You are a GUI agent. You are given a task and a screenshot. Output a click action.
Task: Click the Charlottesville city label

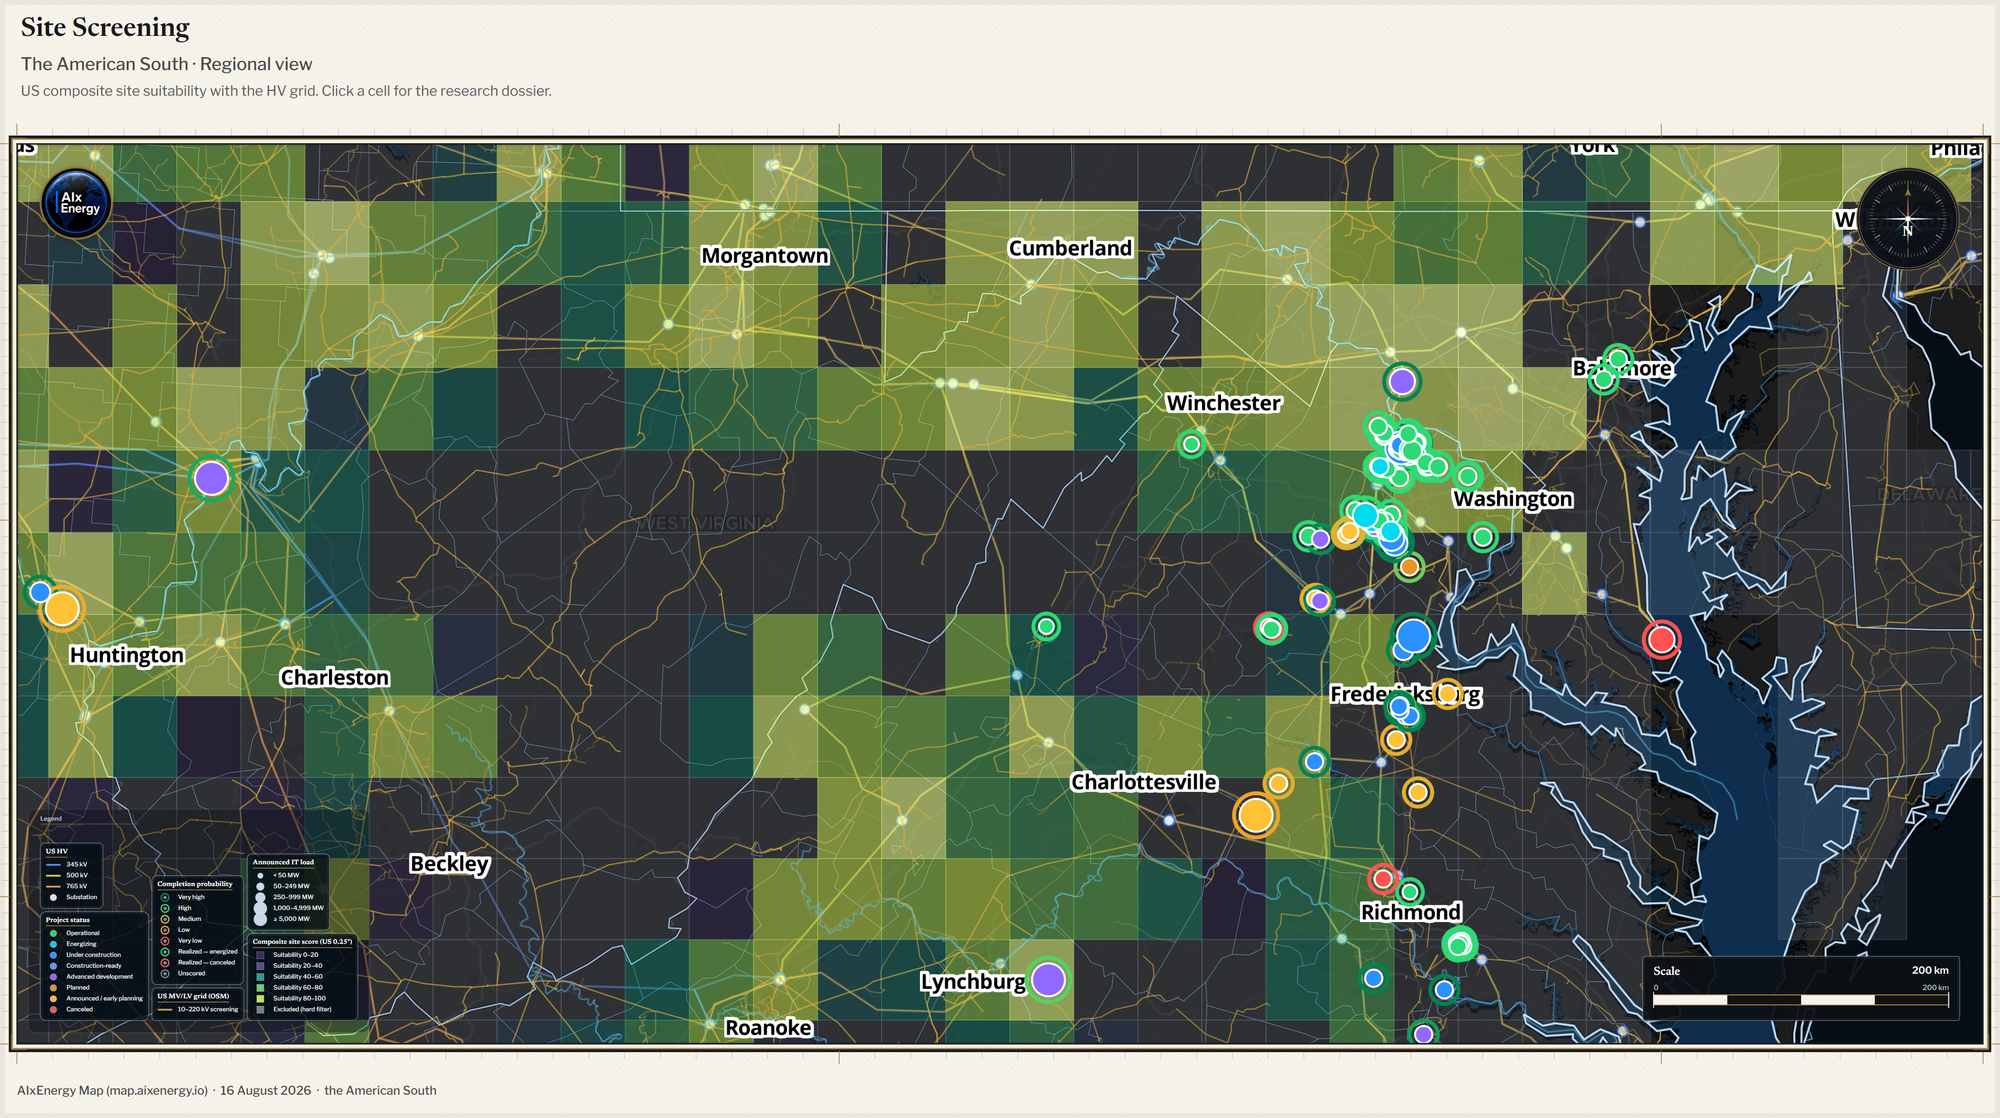tap(1144, 782)
